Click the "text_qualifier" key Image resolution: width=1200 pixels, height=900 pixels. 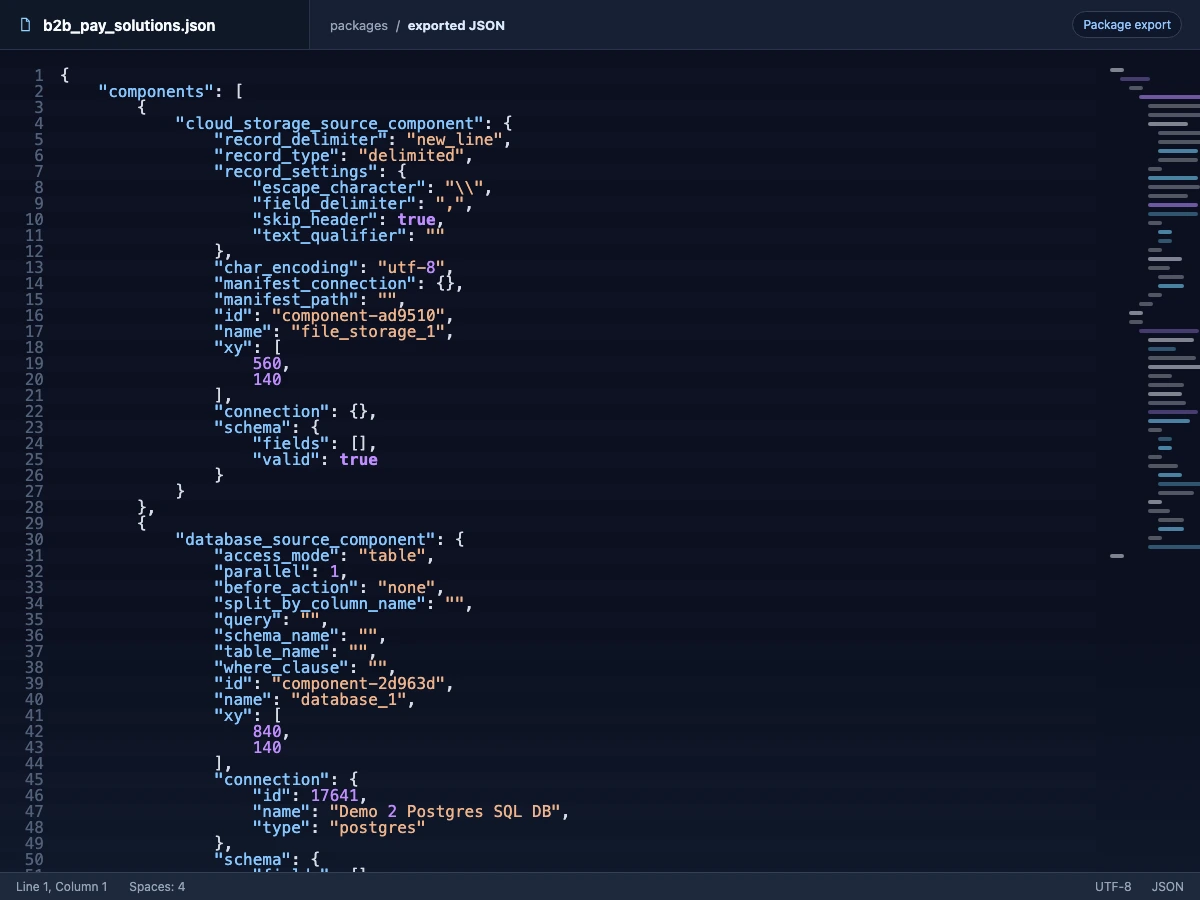pyautogui.click(x=329, y=235)
